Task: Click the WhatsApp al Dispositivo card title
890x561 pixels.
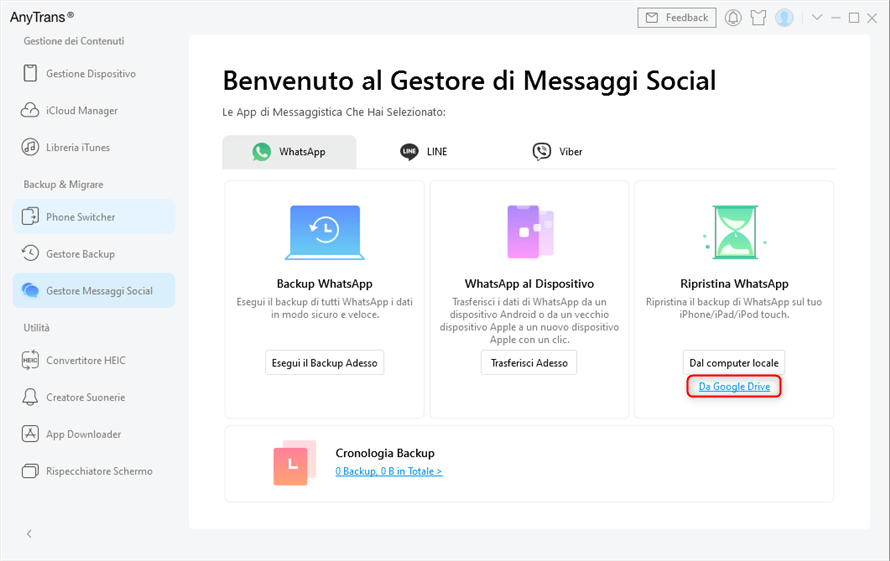Action: tap(530, 283)
